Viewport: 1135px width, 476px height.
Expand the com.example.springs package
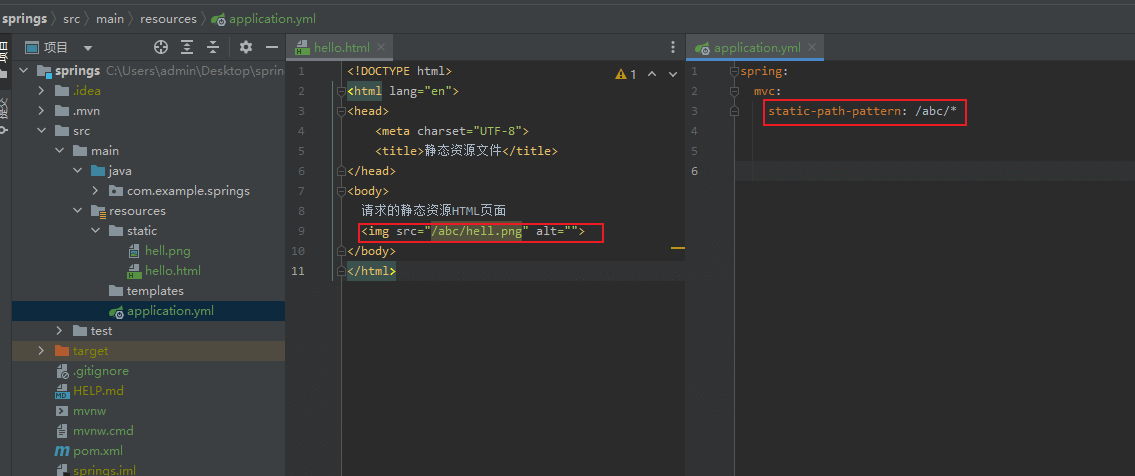click(95, 191)
